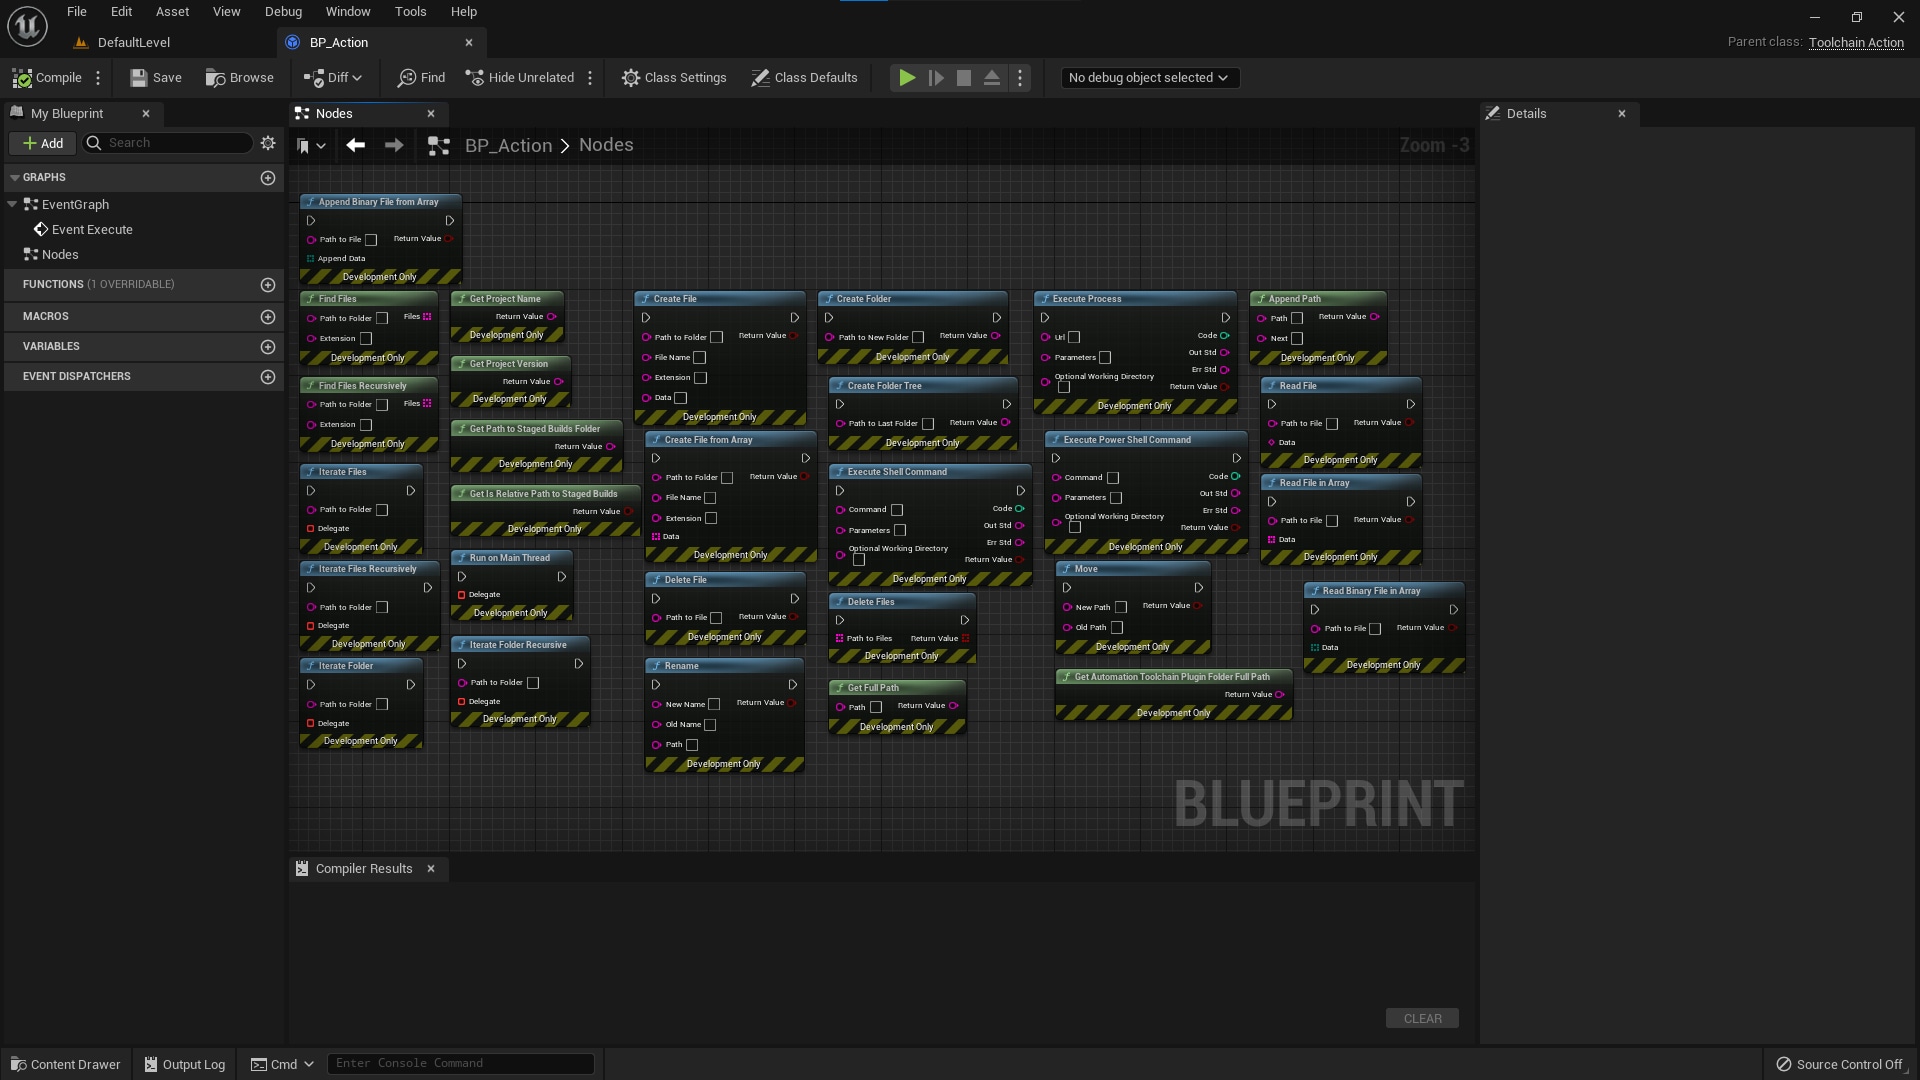Screen dimensions: 1920x1080
Task: Open Find in blueprint
Action: (421, 78)
